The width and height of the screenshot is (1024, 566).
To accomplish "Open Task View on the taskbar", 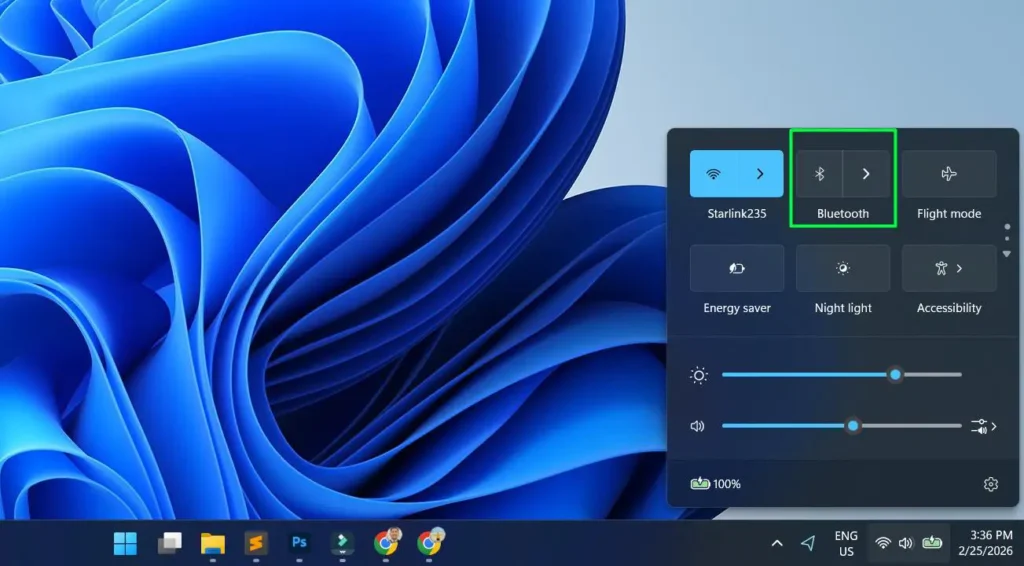I will pyautogui.click(x=169, y=543).
